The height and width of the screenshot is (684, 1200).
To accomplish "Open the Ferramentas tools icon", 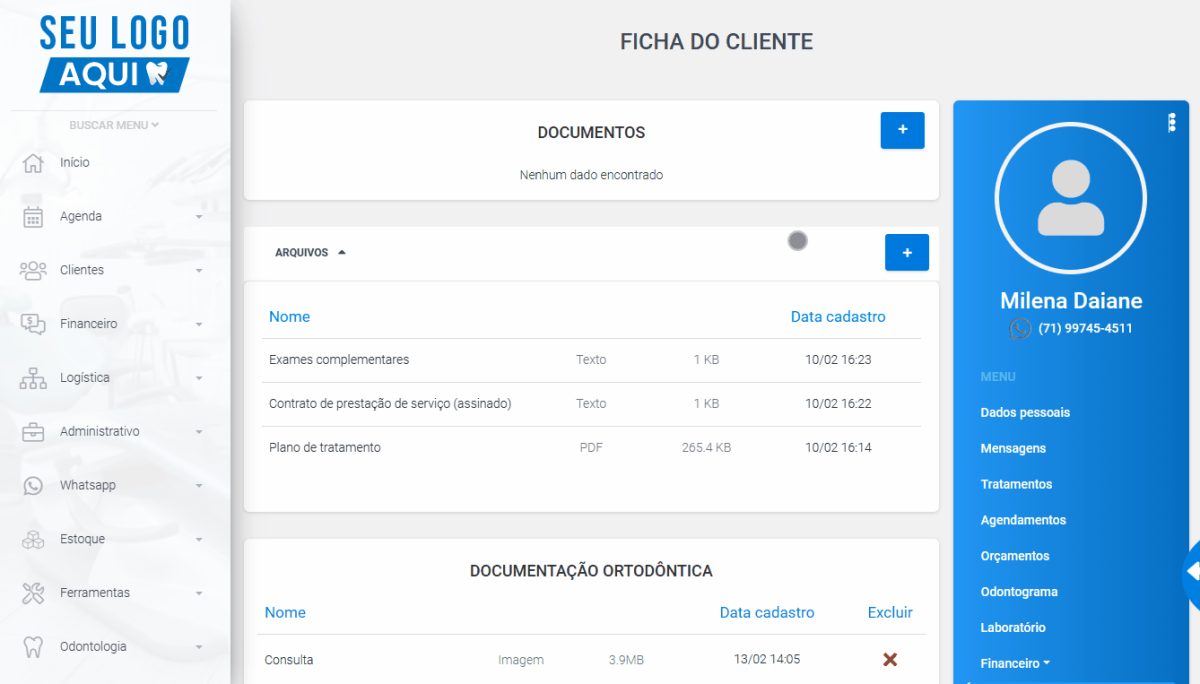I will [x=33, y=593].
